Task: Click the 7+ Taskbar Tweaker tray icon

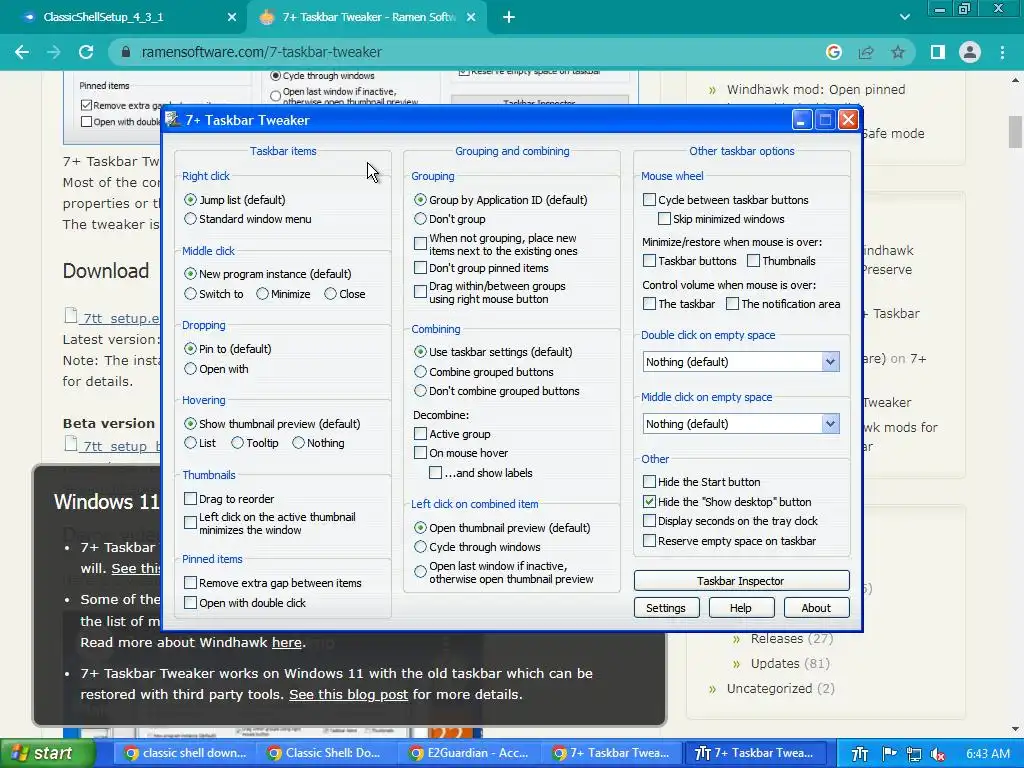Action: pos(860,754)
